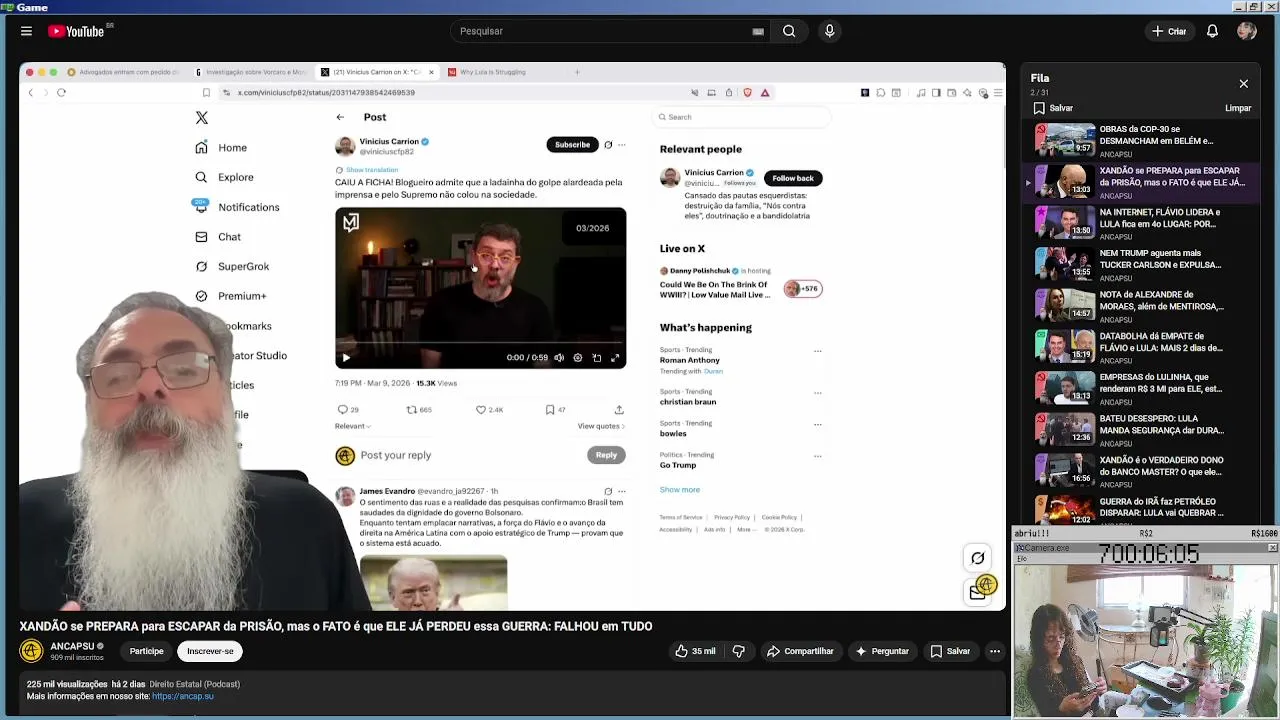Open the Criar create menu
The image size is (1280, 720).
coord(1168,31)
